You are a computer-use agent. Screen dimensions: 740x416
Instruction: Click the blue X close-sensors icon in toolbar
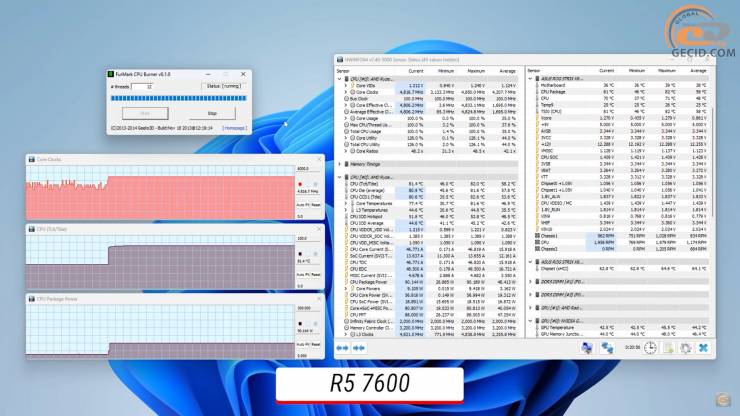point(703,348)
